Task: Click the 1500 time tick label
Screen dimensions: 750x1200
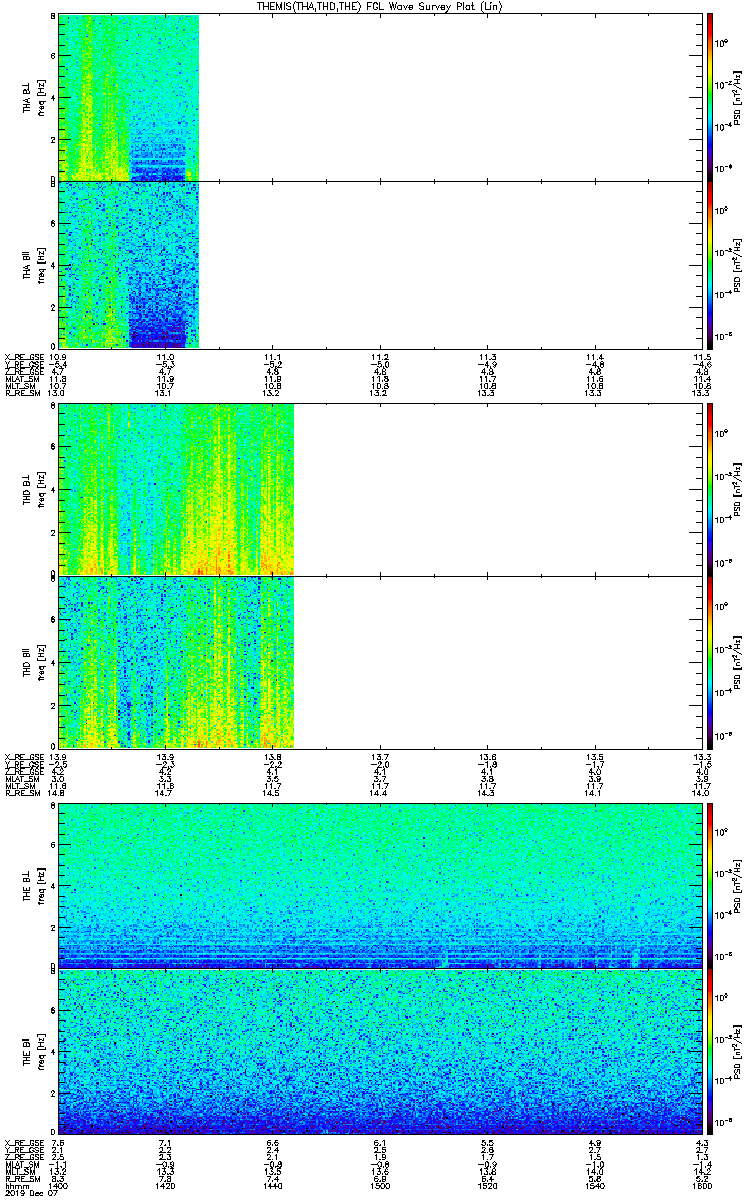Action: tap(380, 1186)
